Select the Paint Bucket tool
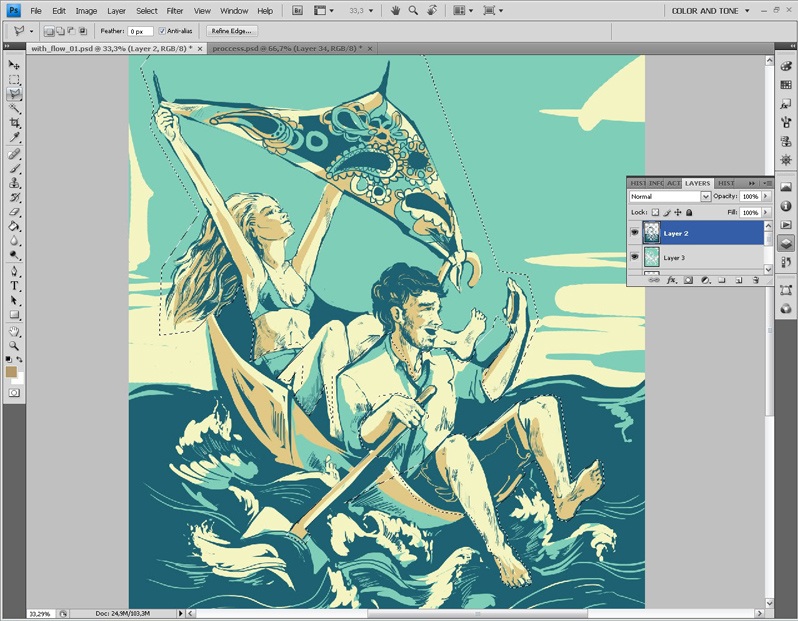The image size is (798, 621). (14, 226)
